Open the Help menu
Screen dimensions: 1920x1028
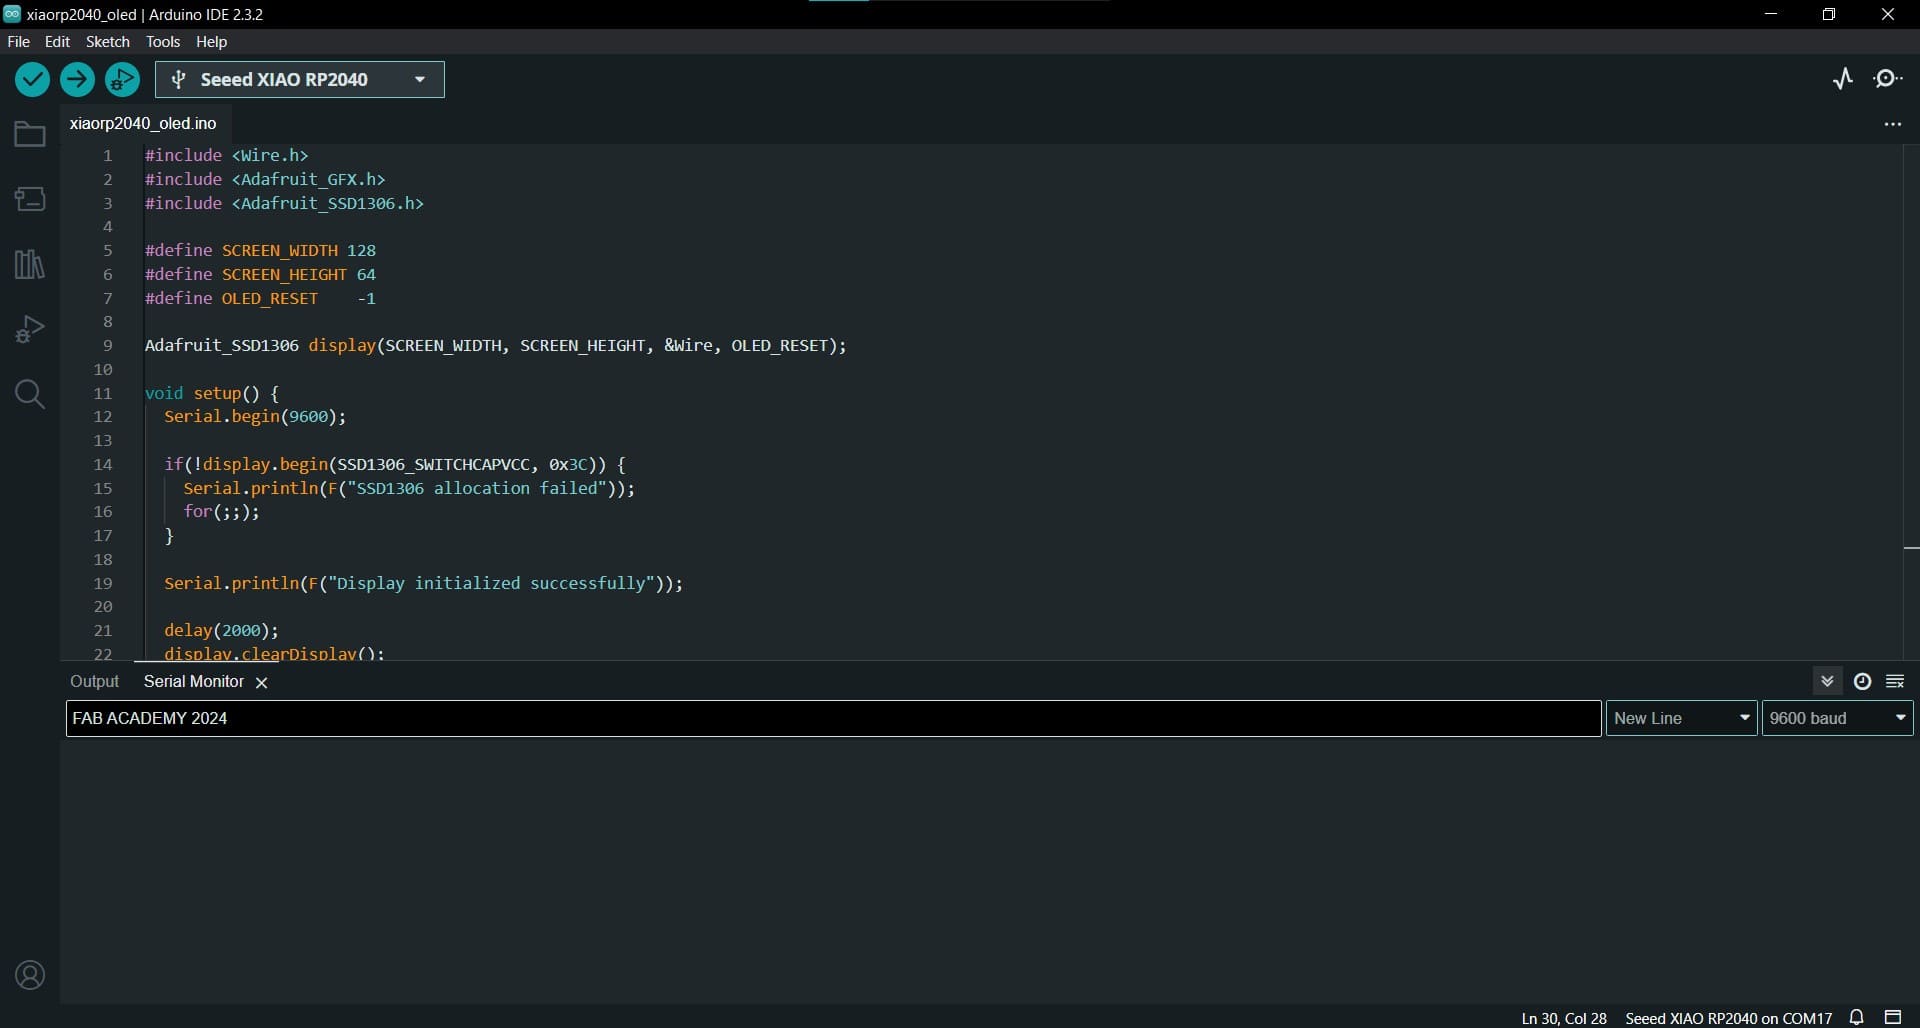coord(211,42)
